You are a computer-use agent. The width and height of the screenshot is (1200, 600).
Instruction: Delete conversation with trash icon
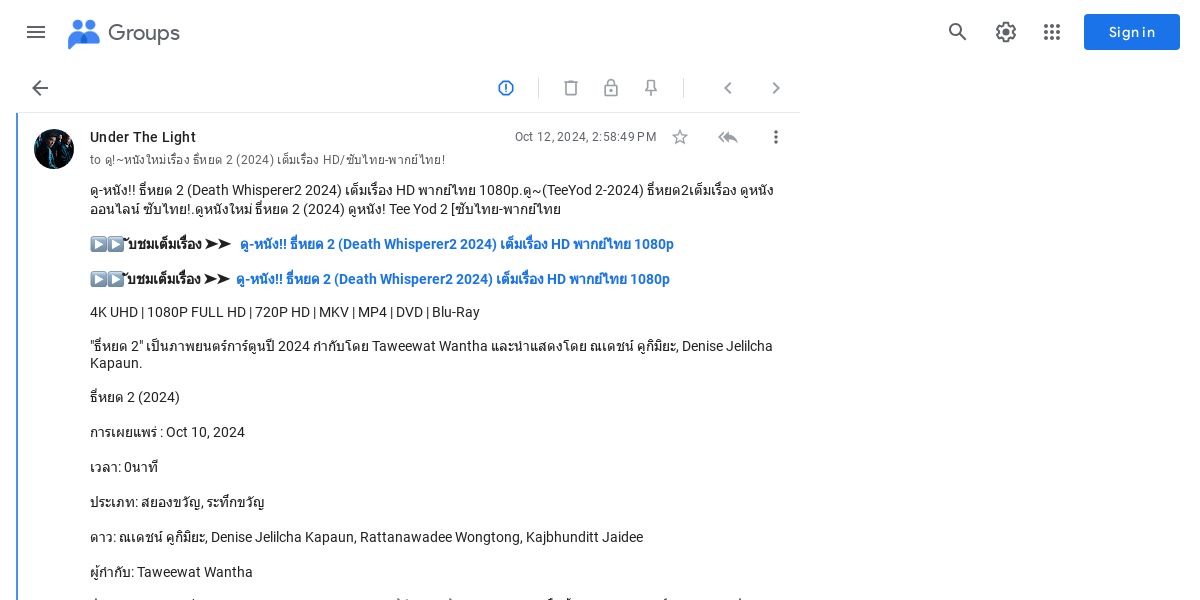point(571,88)
